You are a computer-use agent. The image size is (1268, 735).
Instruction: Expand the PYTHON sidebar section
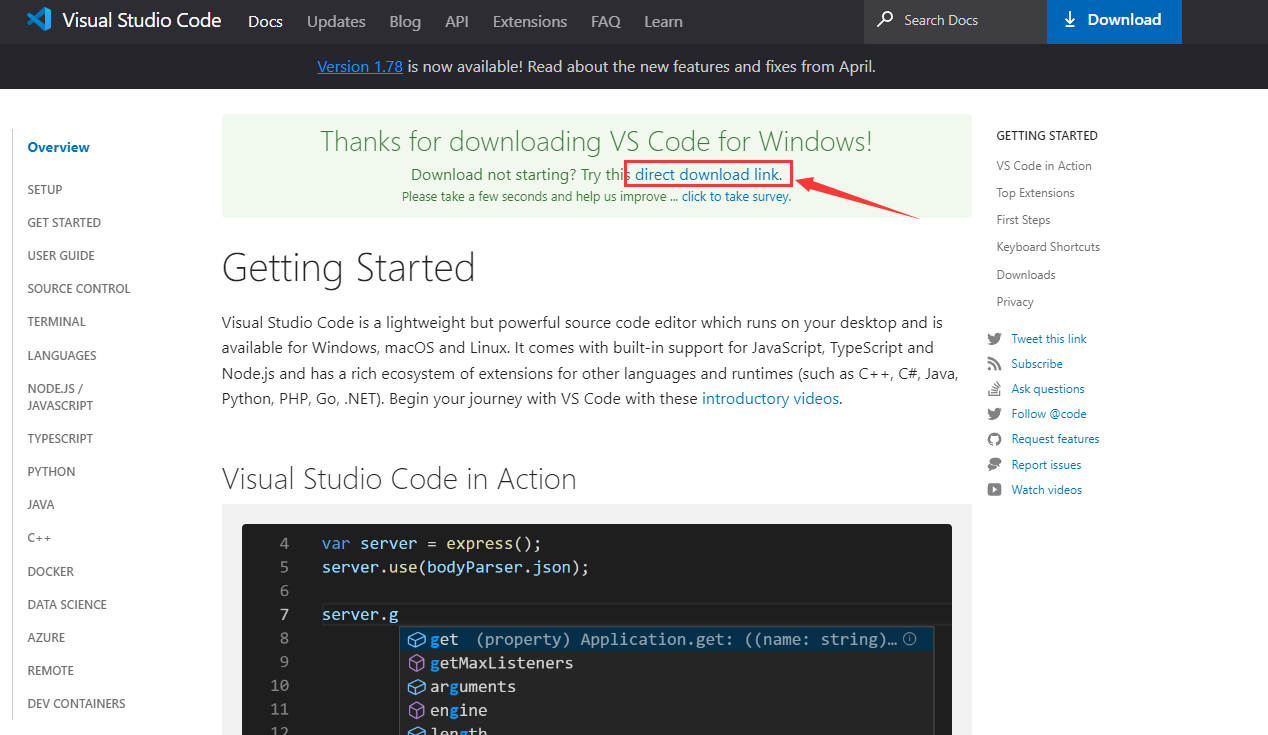pyautogui.click(x=52, y=471)
